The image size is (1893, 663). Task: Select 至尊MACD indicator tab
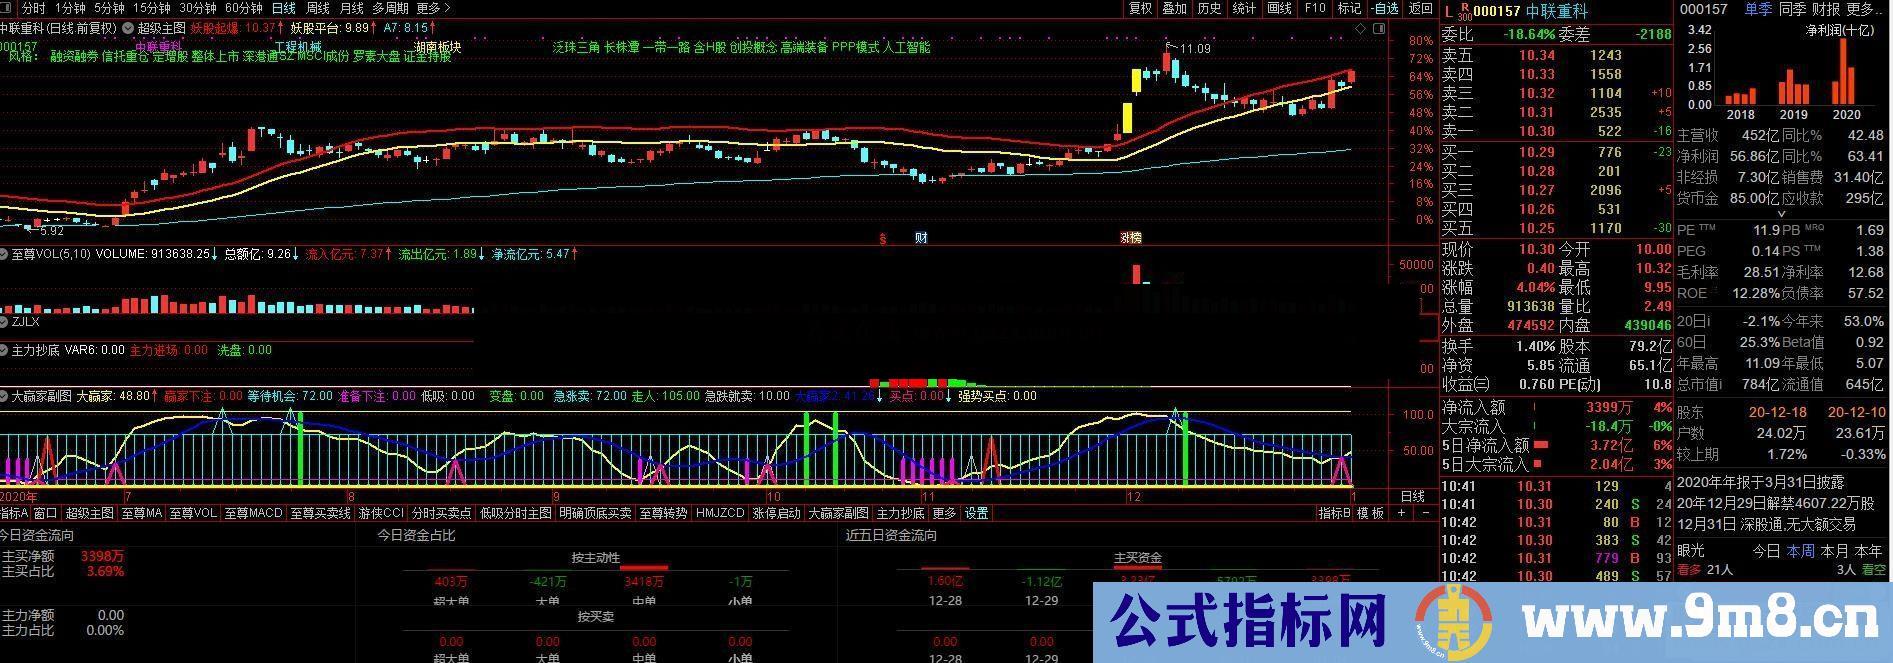coord(253,513)
